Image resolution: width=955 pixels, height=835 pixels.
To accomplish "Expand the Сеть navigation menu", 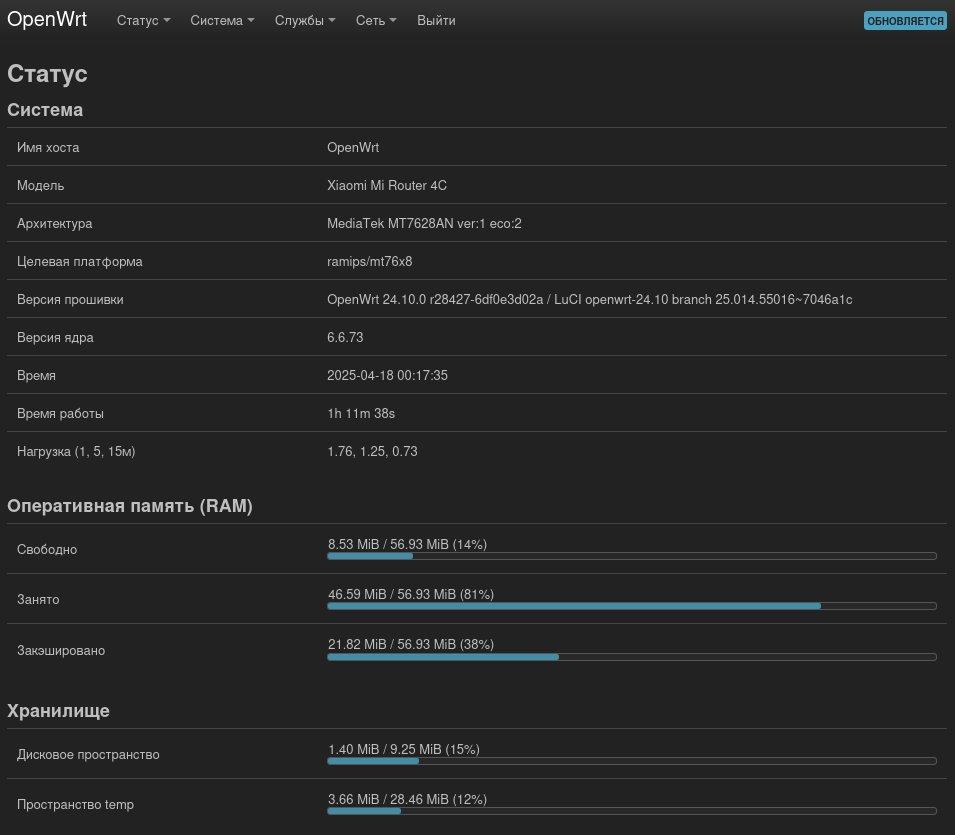I will point(376,21).
